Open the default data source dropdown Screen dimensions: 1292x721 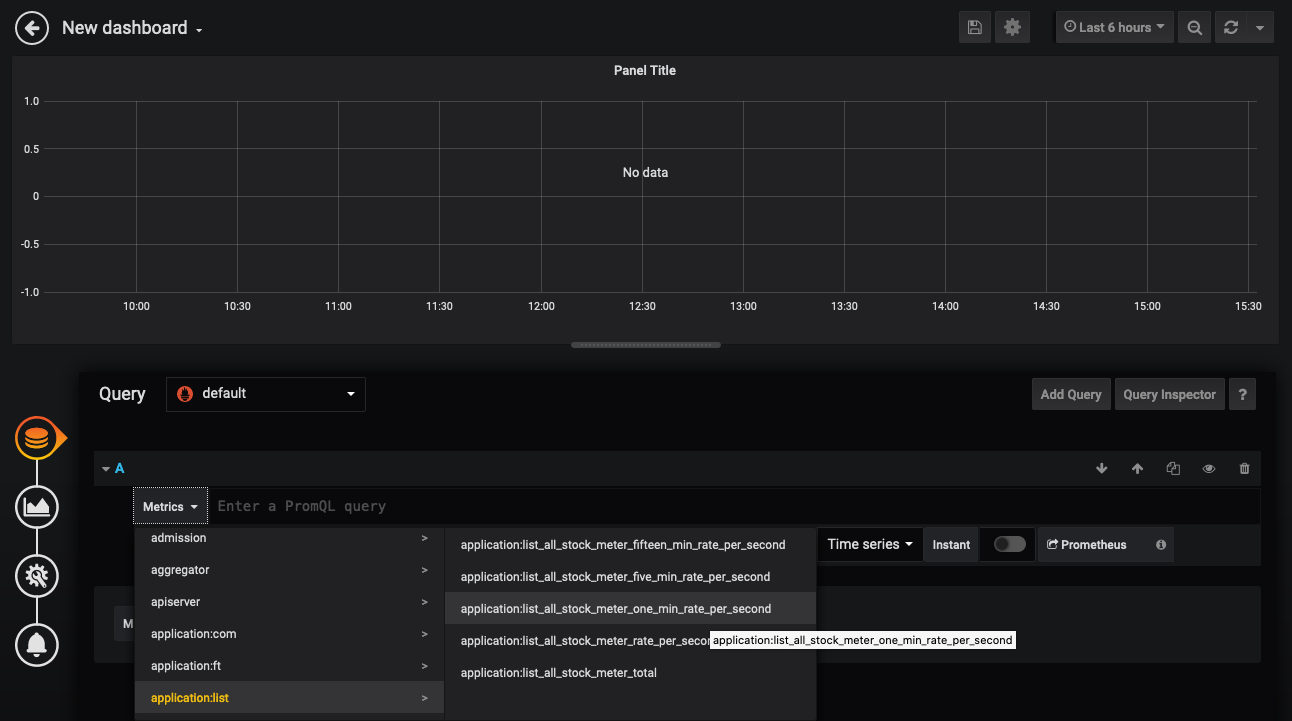266,394
